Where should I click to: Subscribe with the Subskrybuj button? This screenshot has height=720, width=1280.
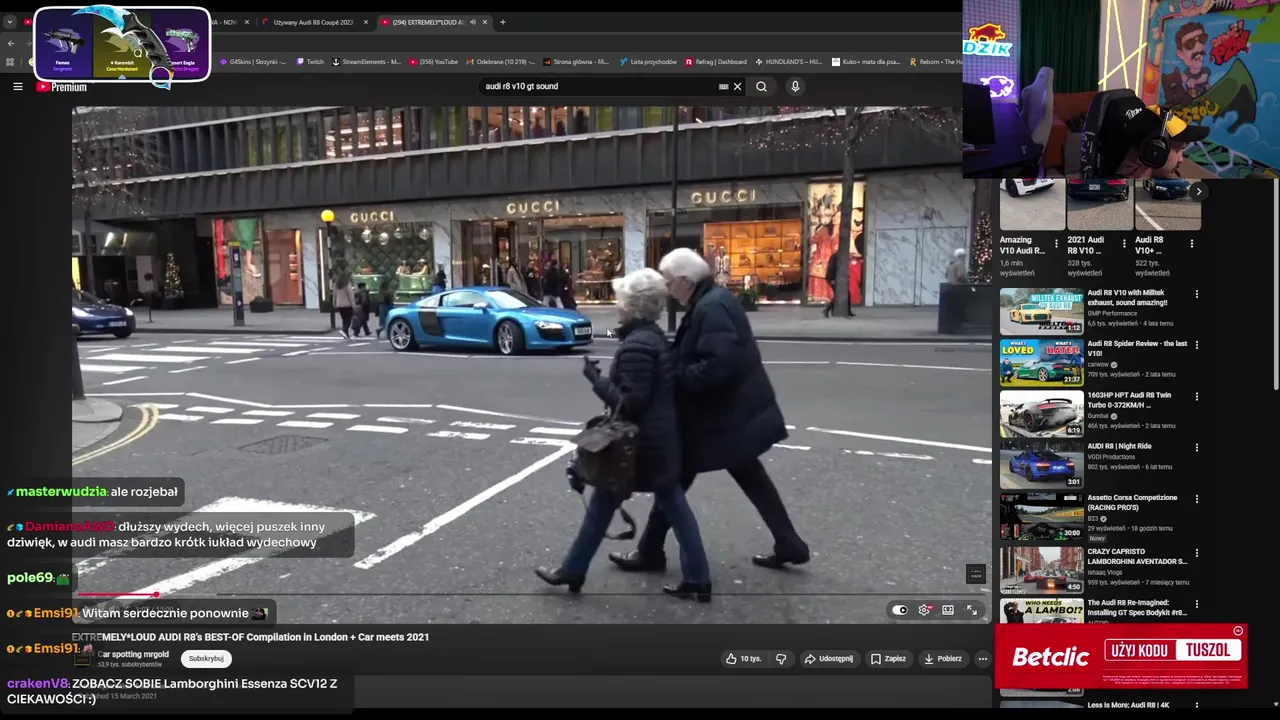[206, 659]
